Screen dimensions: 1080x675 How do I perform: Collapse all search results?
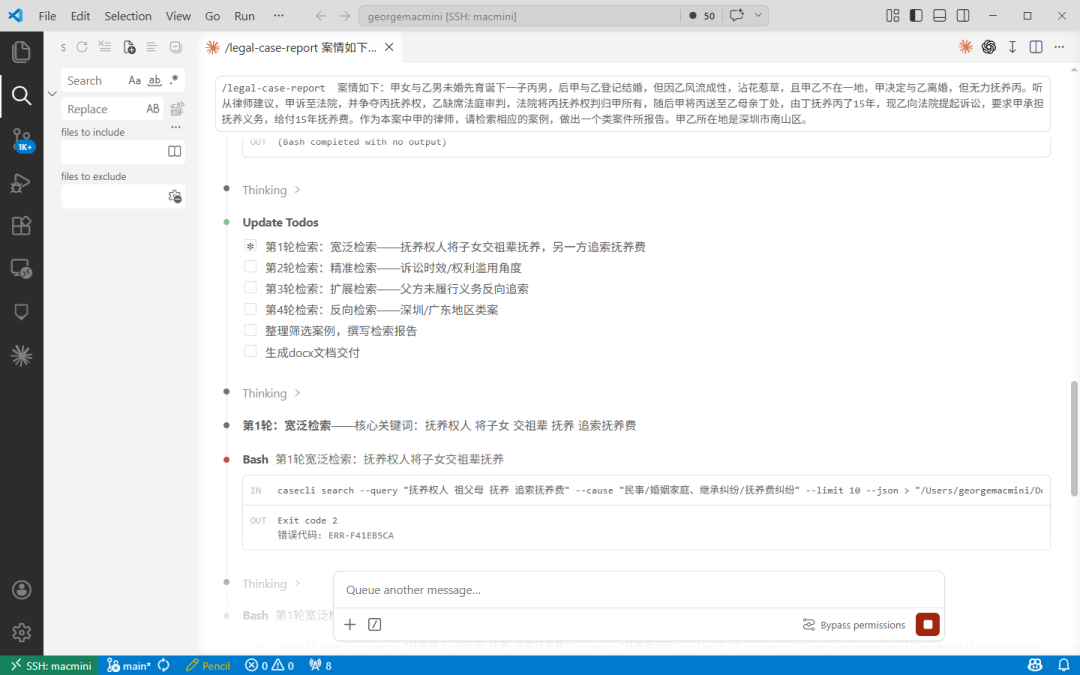click(176, 47)
